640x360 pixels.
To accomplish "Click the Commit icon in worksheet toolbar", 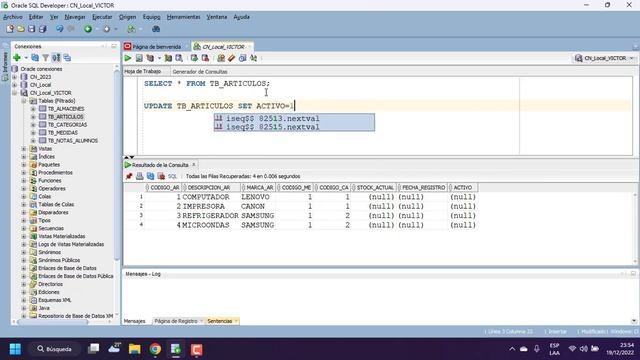I will click(194, 58).
